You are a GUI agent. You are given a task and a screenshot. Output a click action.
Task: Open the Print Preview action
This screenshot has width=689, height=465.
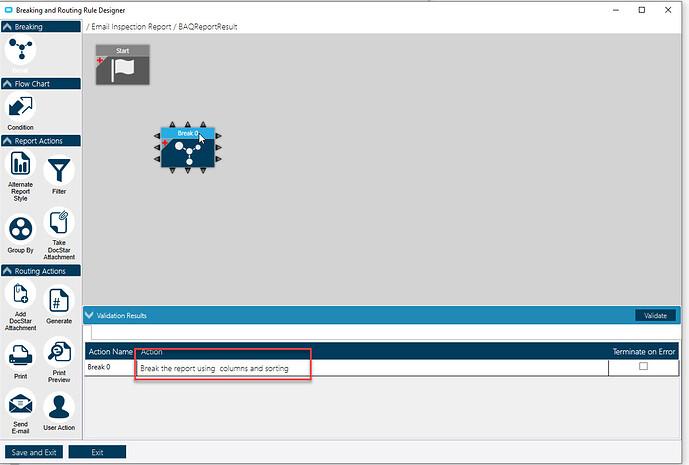coord(59,352)
